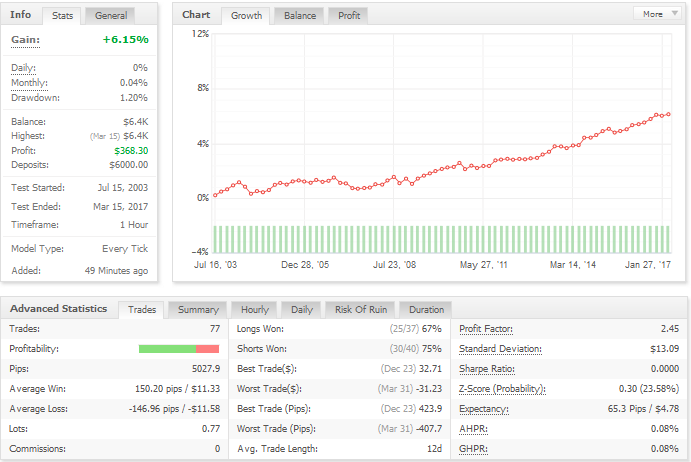Screen dimensions: 691x462
Task: Click the Monthly label in Info
Action: 29,83
